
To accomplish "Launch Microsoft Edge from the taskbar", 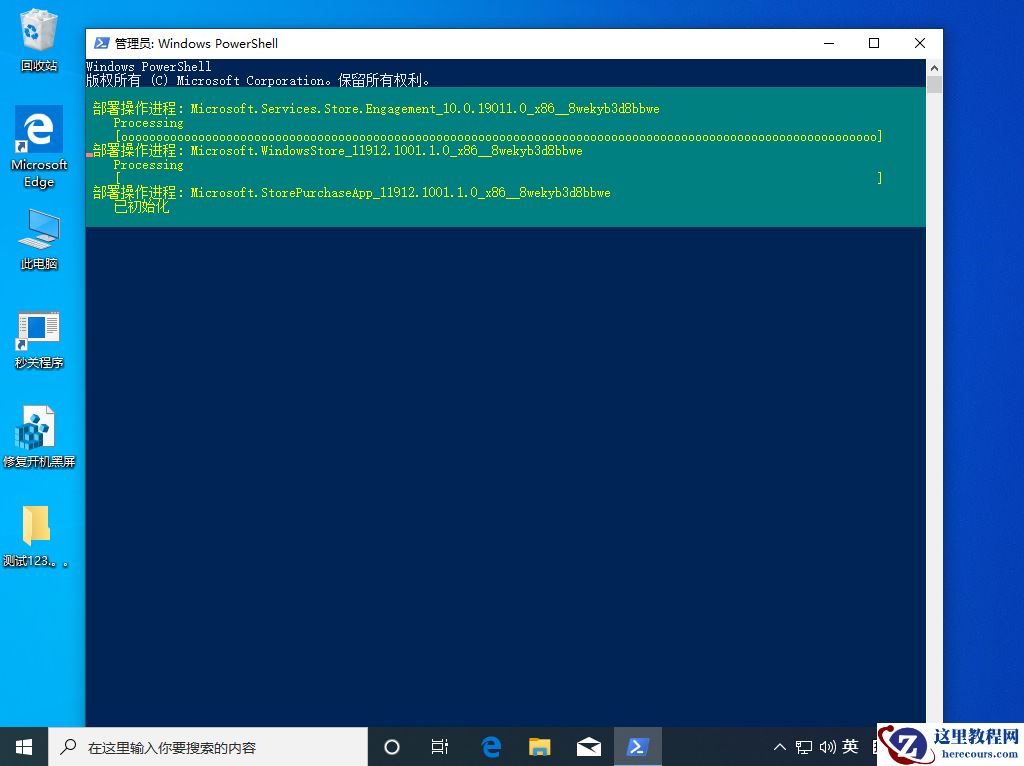I will pos(490,746).
